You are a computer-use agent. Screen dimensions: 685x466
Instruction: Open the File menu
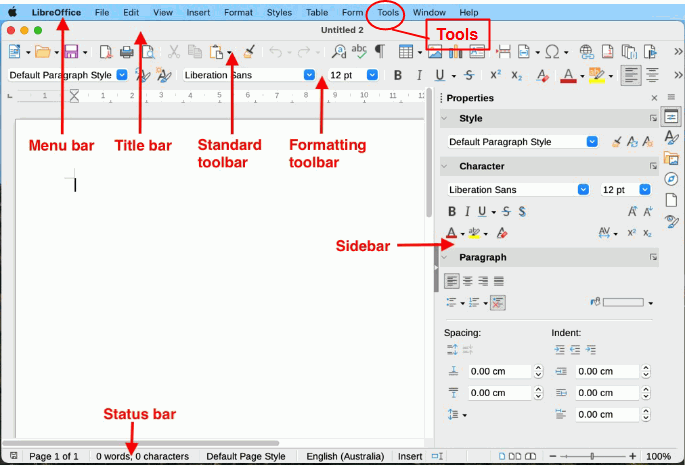point(102,13)
